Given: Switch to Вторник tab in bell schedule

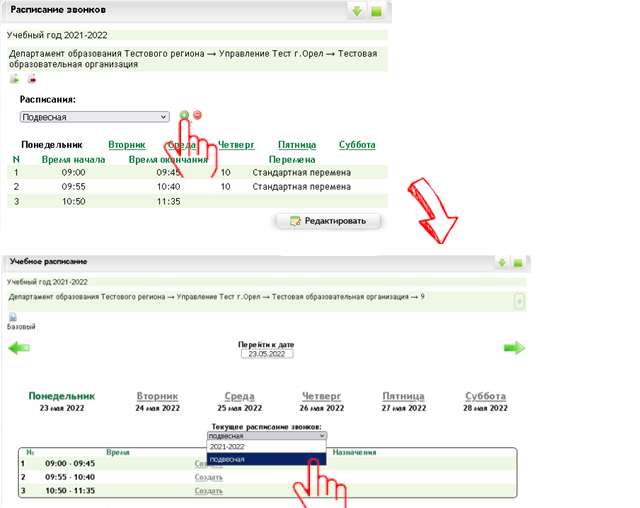Looking at the screenshot, I should pos(127,145).
